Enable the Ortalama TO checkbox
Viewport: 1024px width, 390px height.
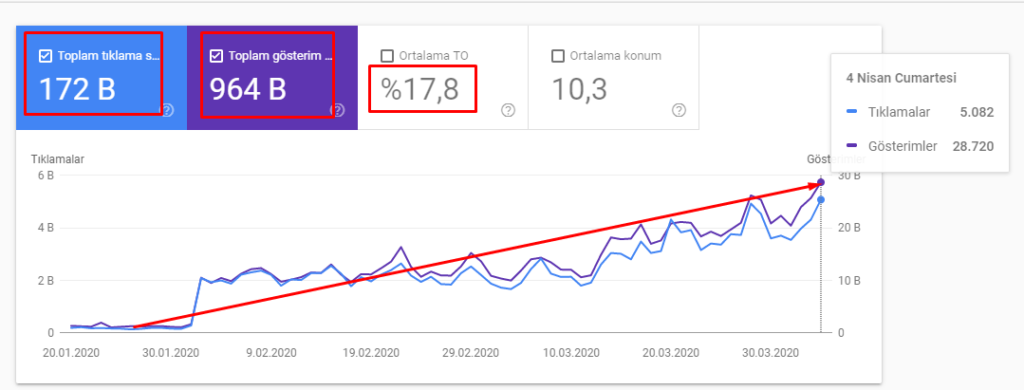tap(387, 56)
